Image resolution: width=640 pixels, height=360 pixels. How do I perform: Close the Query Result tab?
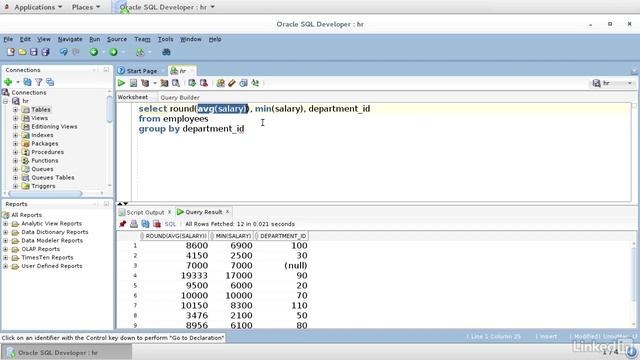click(227, 211)
